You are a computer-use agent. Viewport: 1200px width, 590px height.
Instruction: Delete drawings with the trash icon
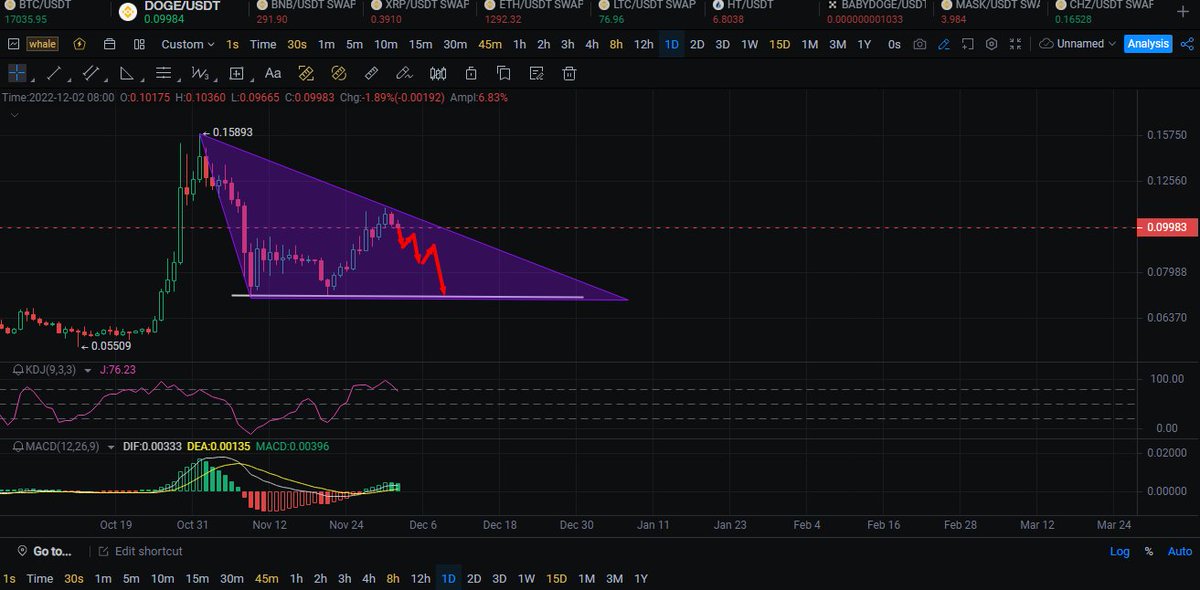tap(569, 73)
